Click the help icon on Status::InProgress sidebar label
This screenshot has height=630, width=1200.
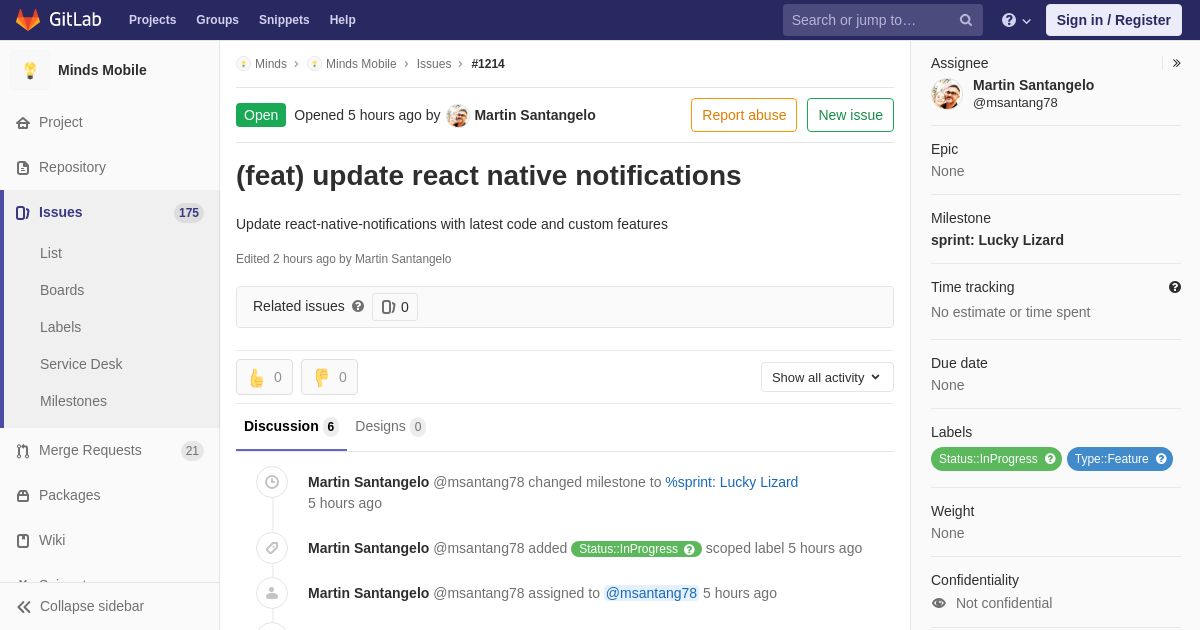1050,459
